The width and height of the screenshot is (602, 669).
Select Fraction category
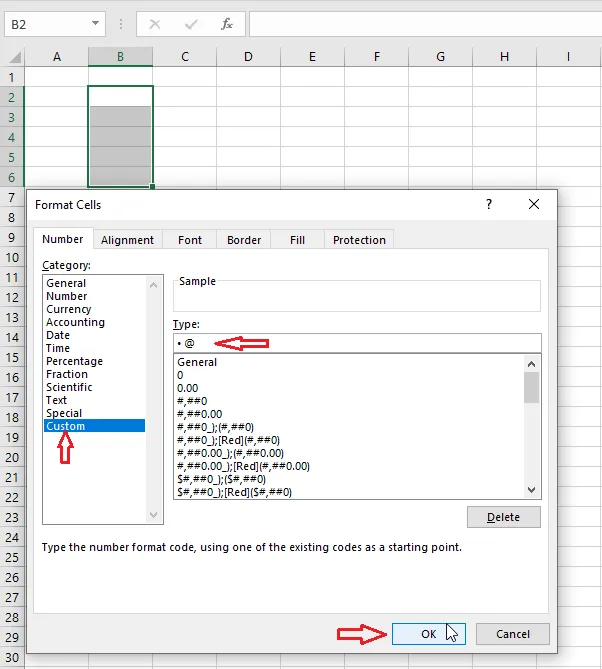(67, 374)
